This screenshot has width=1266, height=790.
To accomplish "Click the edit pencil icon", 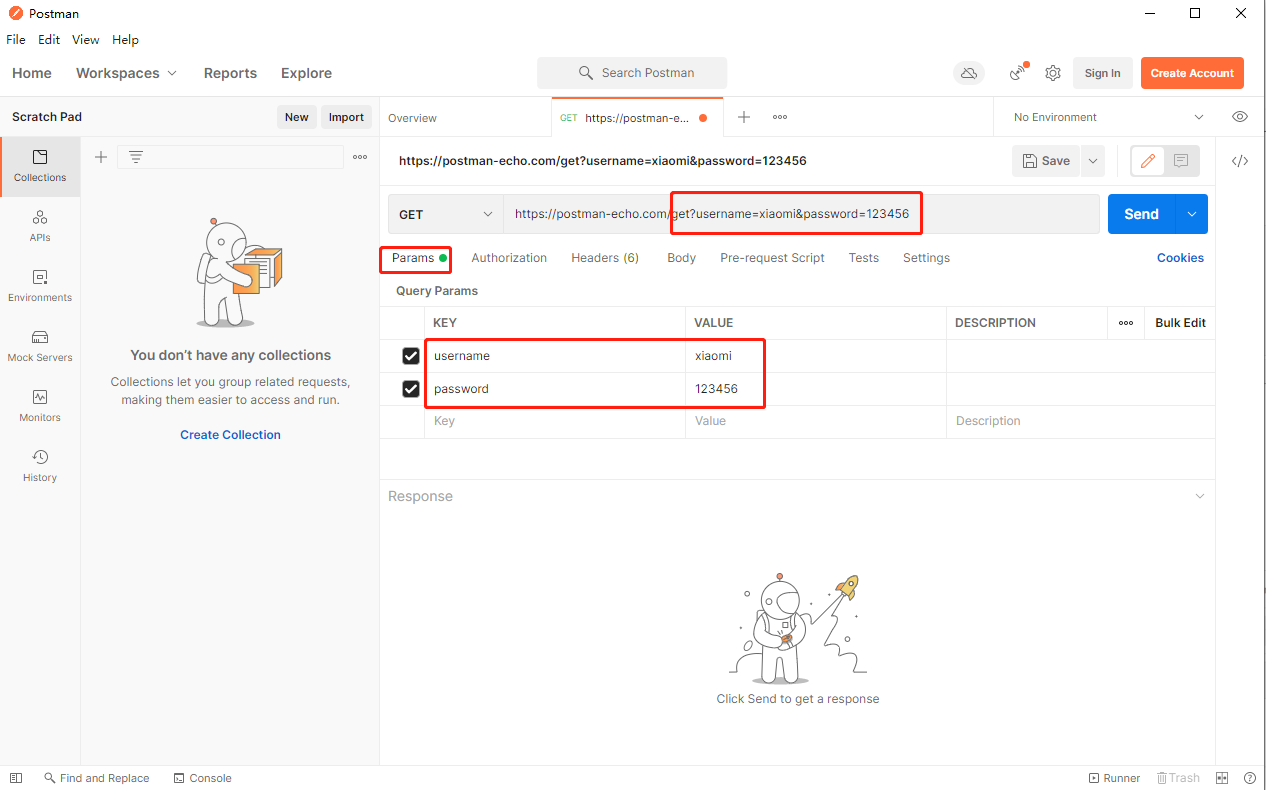I will (x=1148, y=161).
